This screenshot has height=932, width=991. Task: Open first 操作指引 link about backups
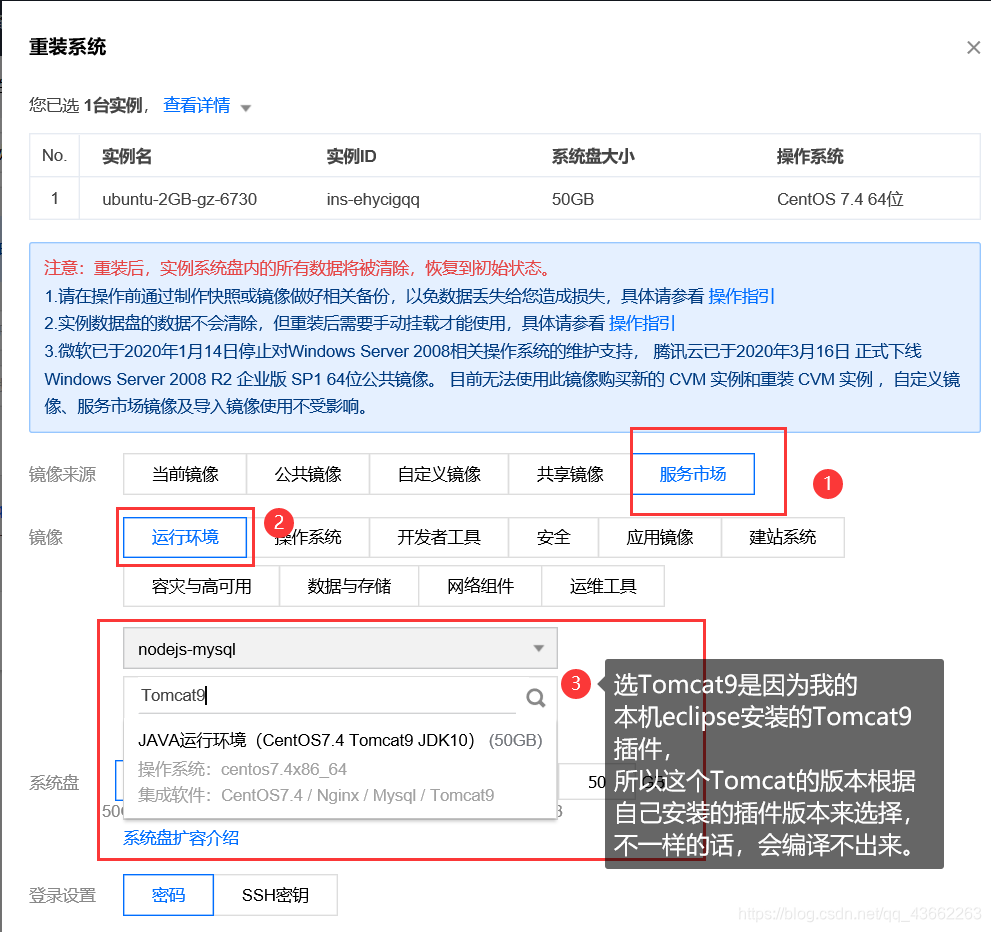point(741,296)
